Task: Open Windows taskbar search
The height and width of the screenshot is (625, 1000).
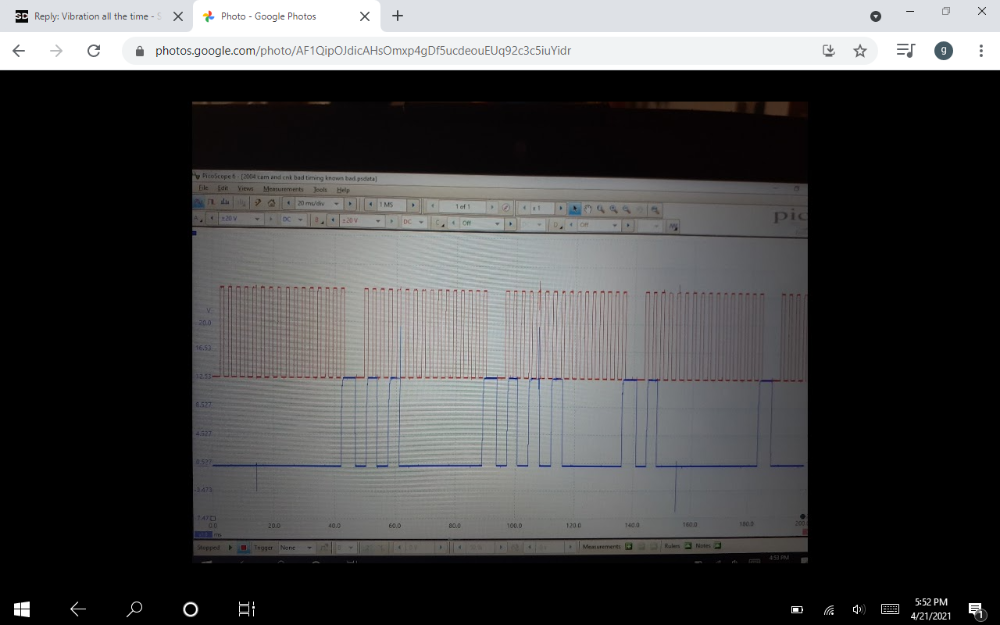Action: [134, 608]
